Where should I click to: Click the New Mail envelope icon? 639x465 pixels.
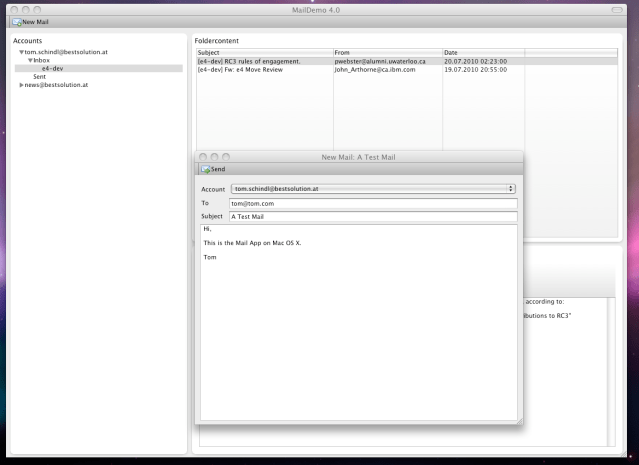pos(16,21)
